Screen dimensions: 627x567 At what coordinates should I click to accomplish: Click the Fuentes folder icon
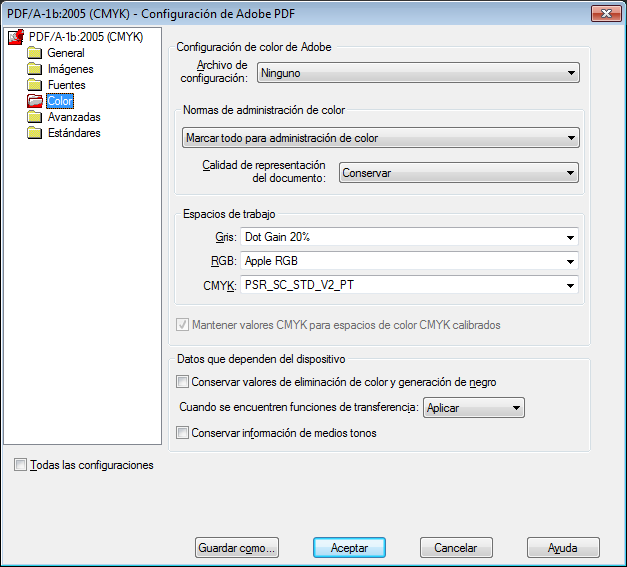35,85
